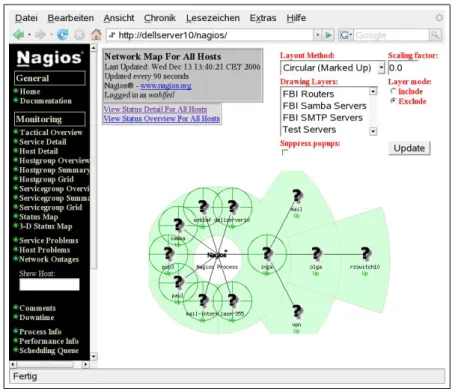
Task: Open the mail host icon on map
Action: click(297, 196)
